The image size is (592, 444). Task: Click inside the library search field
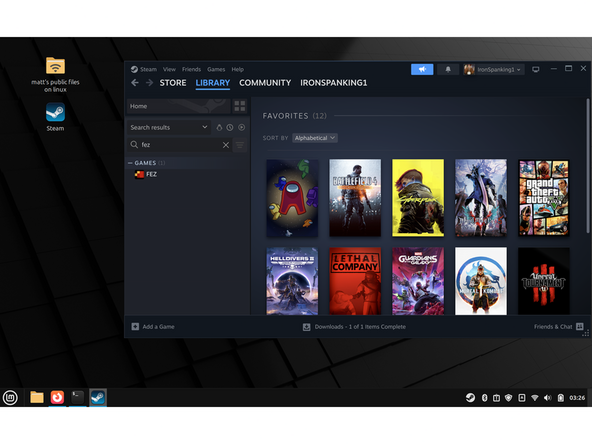tap(180, 145)
